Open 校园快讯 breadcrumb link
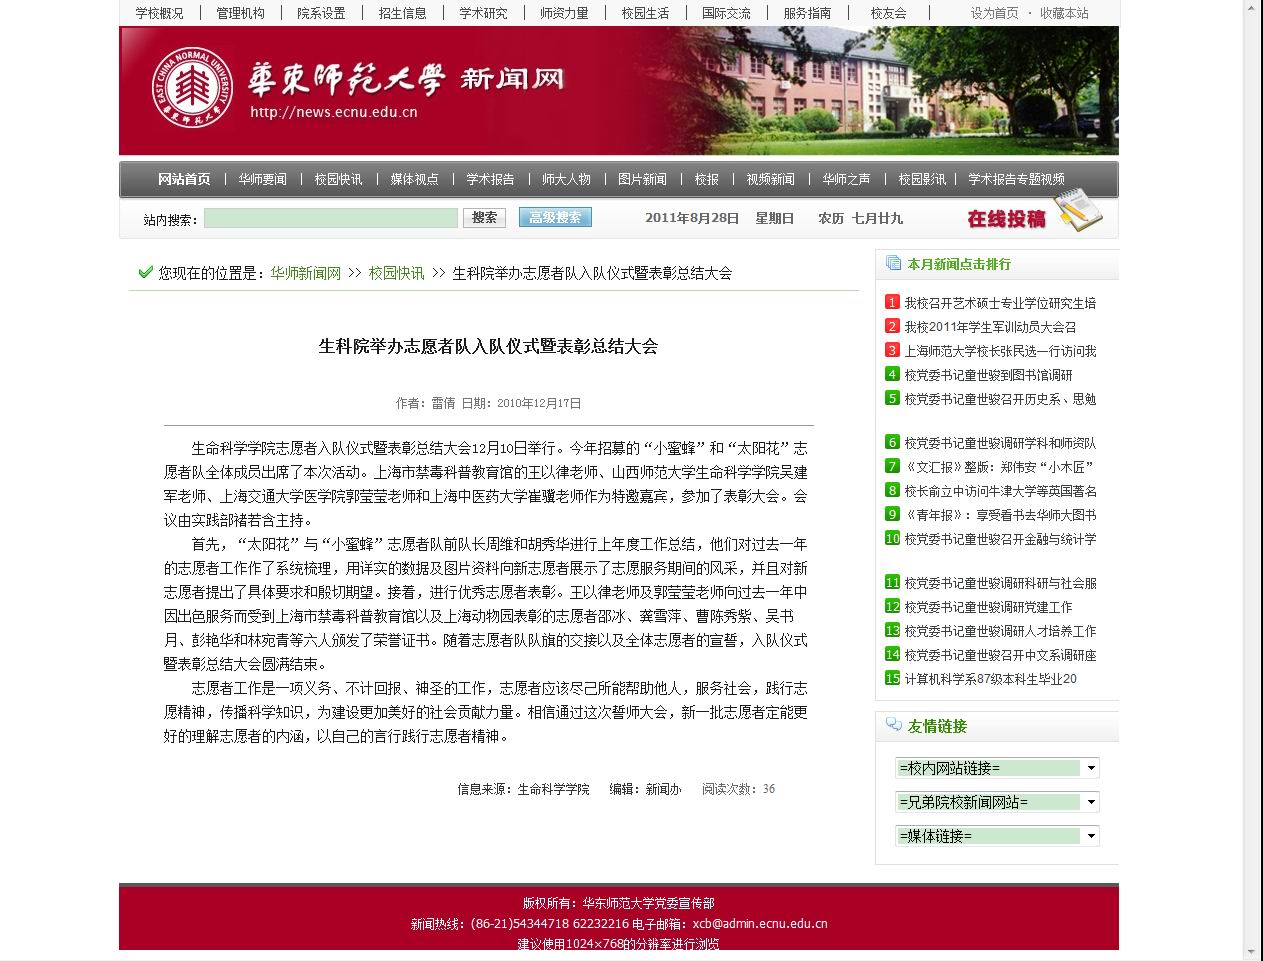This screenshot has height=961, width=1263. tap(396, 273)
